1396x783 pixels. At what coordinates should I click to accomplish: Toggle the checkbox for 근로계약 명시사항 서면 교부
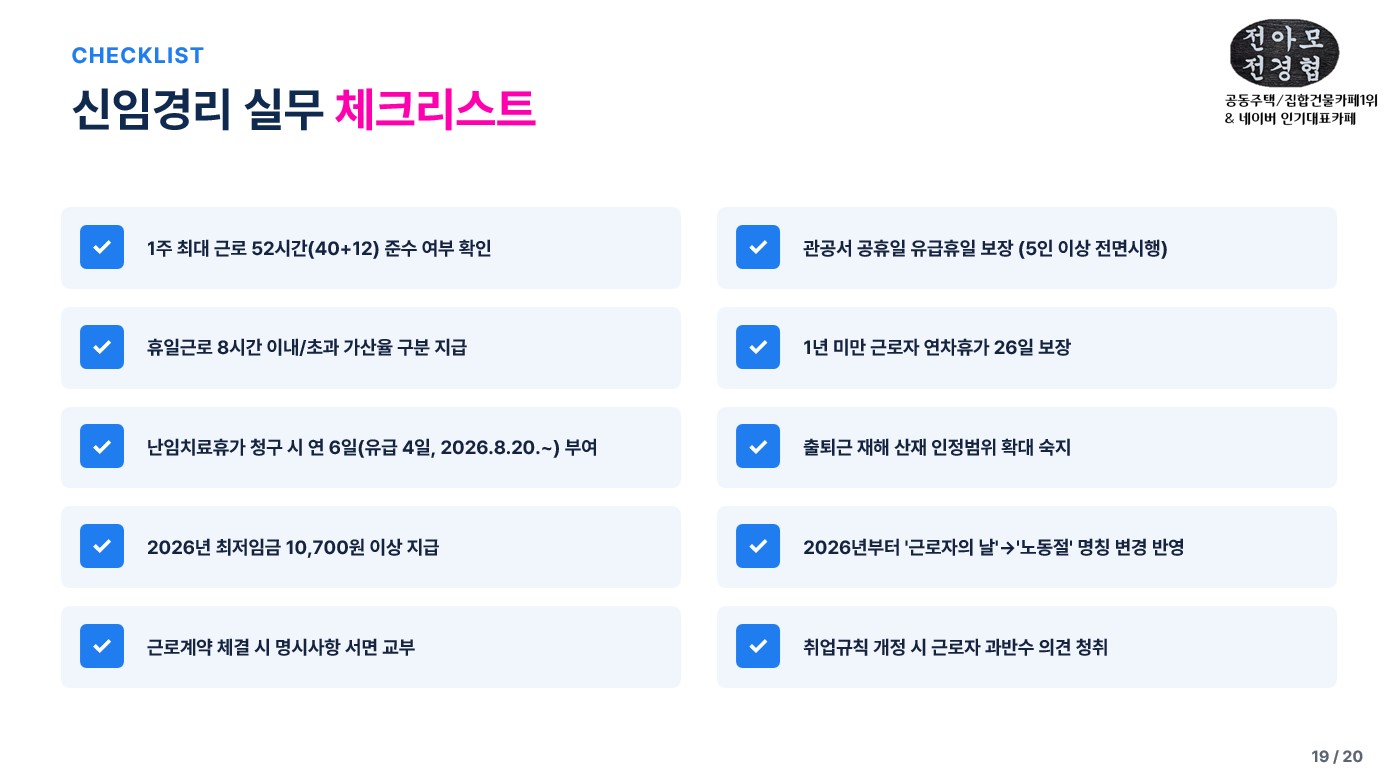tap(102, 646)
